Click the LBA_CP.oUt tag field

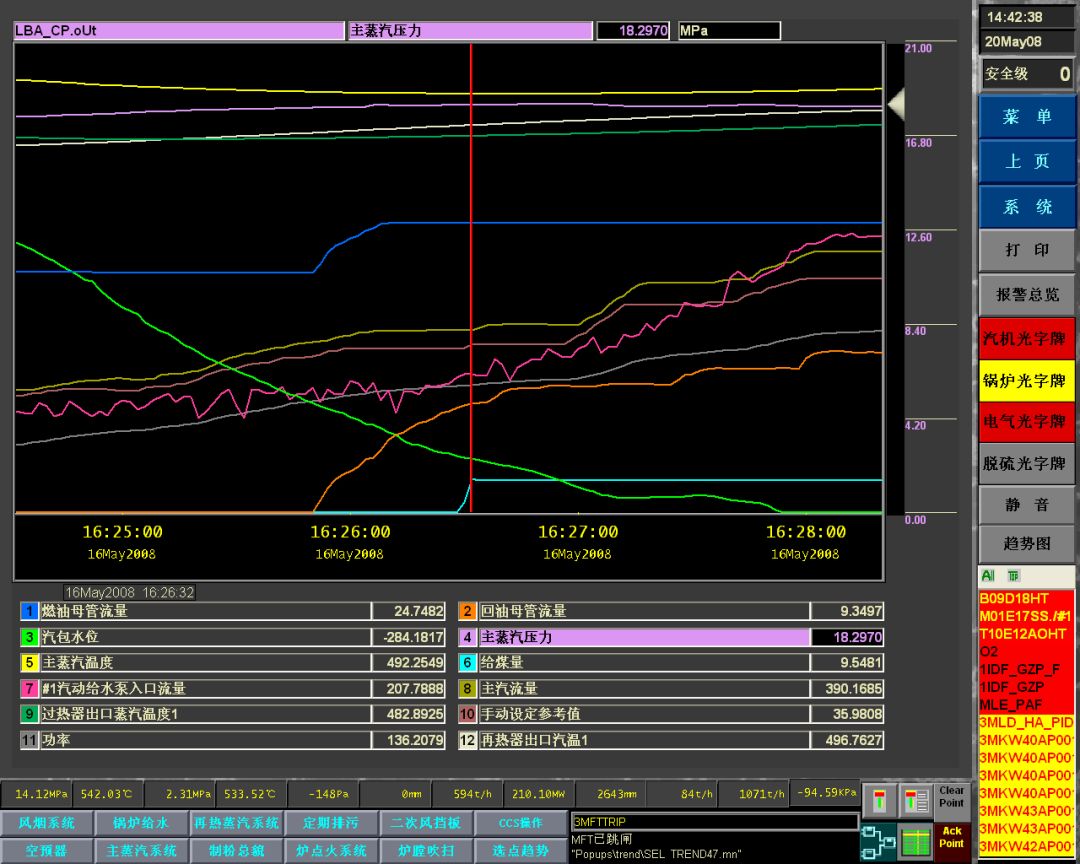178,30
